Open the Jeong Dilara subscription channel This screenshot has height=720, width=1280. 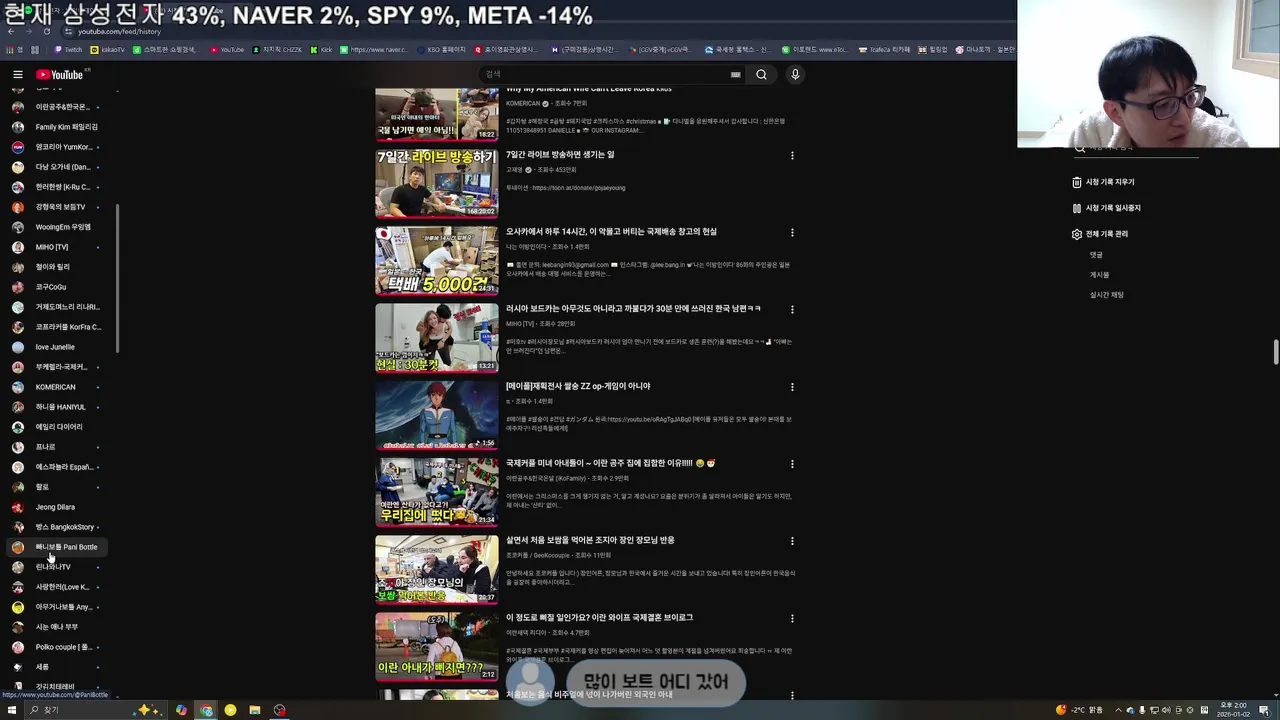58,507
